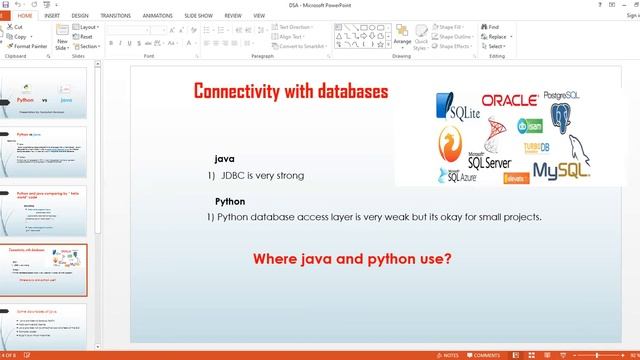This screenshot has width=640, height=360.
Task: Click the slide title Connectivity with databases
Action: [291, 91]
